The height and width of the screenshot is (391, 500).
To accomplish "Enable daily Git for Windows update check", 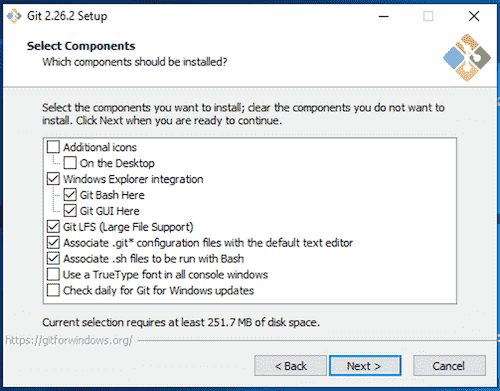I will [53, 290].
